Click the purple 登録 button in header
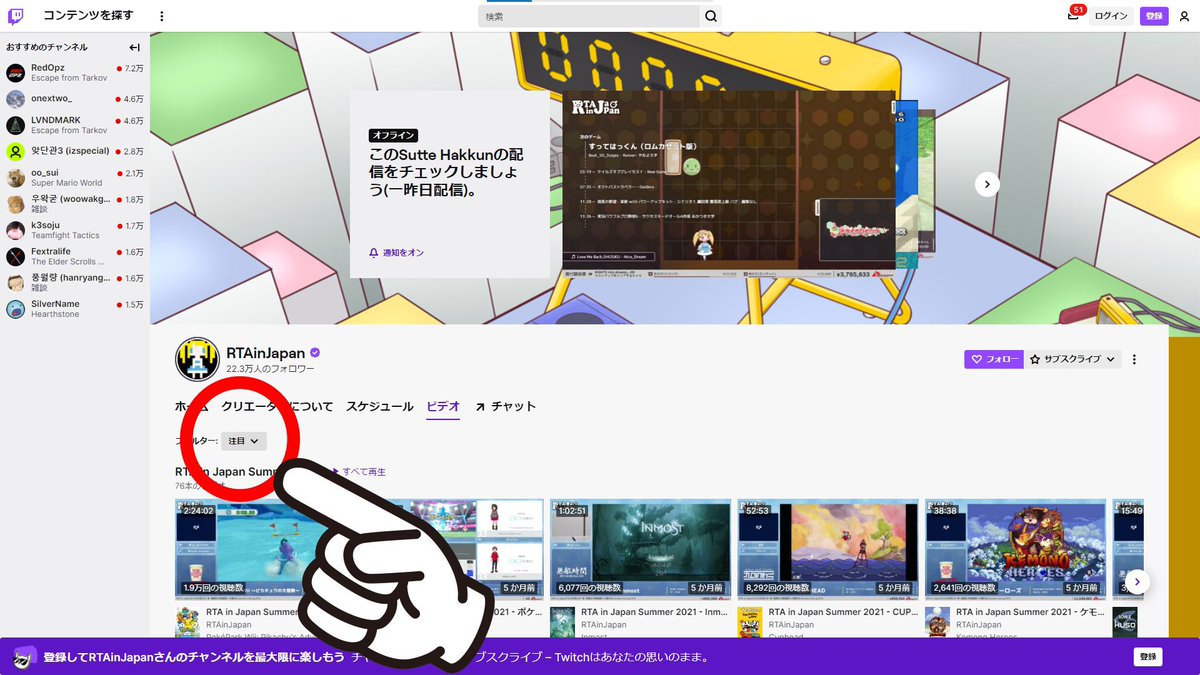The height and width of the screenshot is (675, 1200). (1154, 16)
